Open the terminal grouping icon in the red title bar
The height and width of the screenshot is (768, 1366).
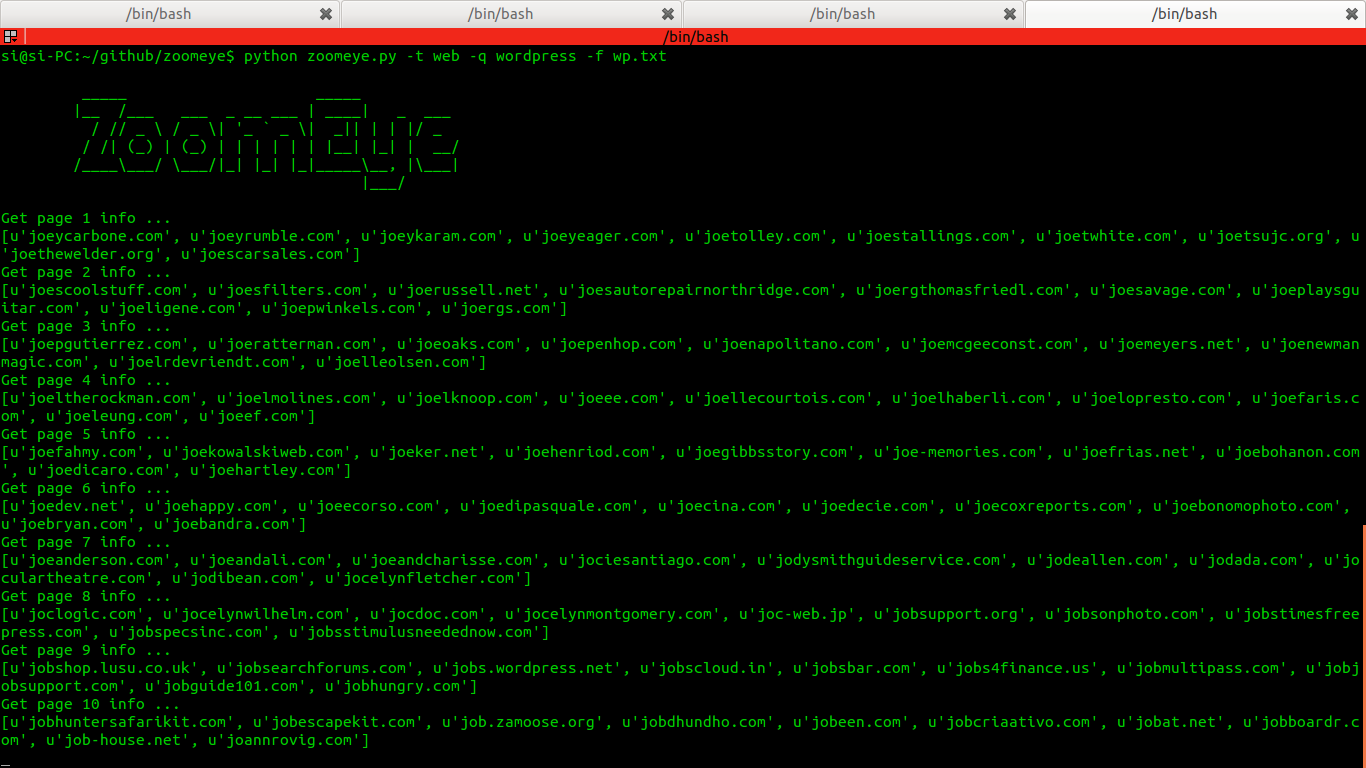(10, 37)
